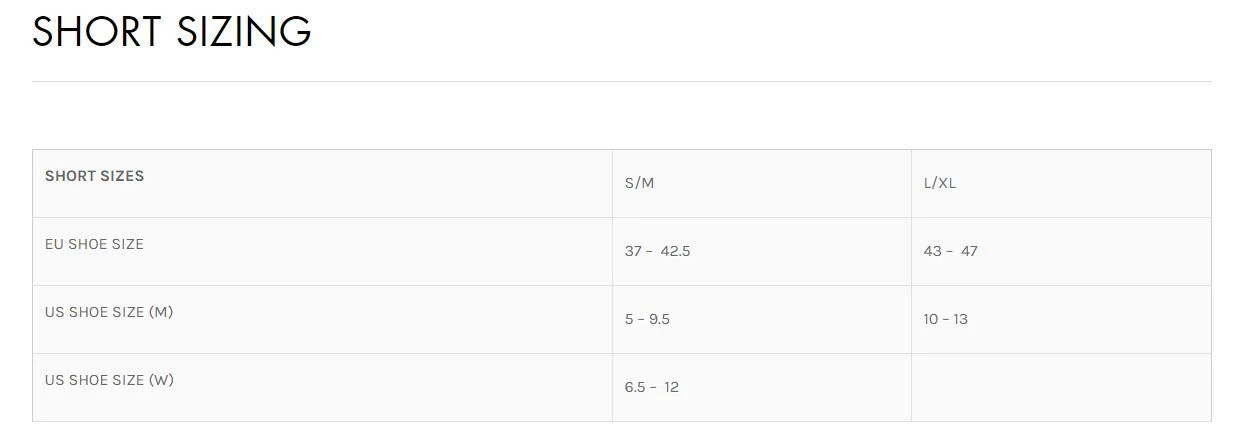Screen dimensions: 1236x442
Task: Click the S/M column header
Action: point(639,183)
